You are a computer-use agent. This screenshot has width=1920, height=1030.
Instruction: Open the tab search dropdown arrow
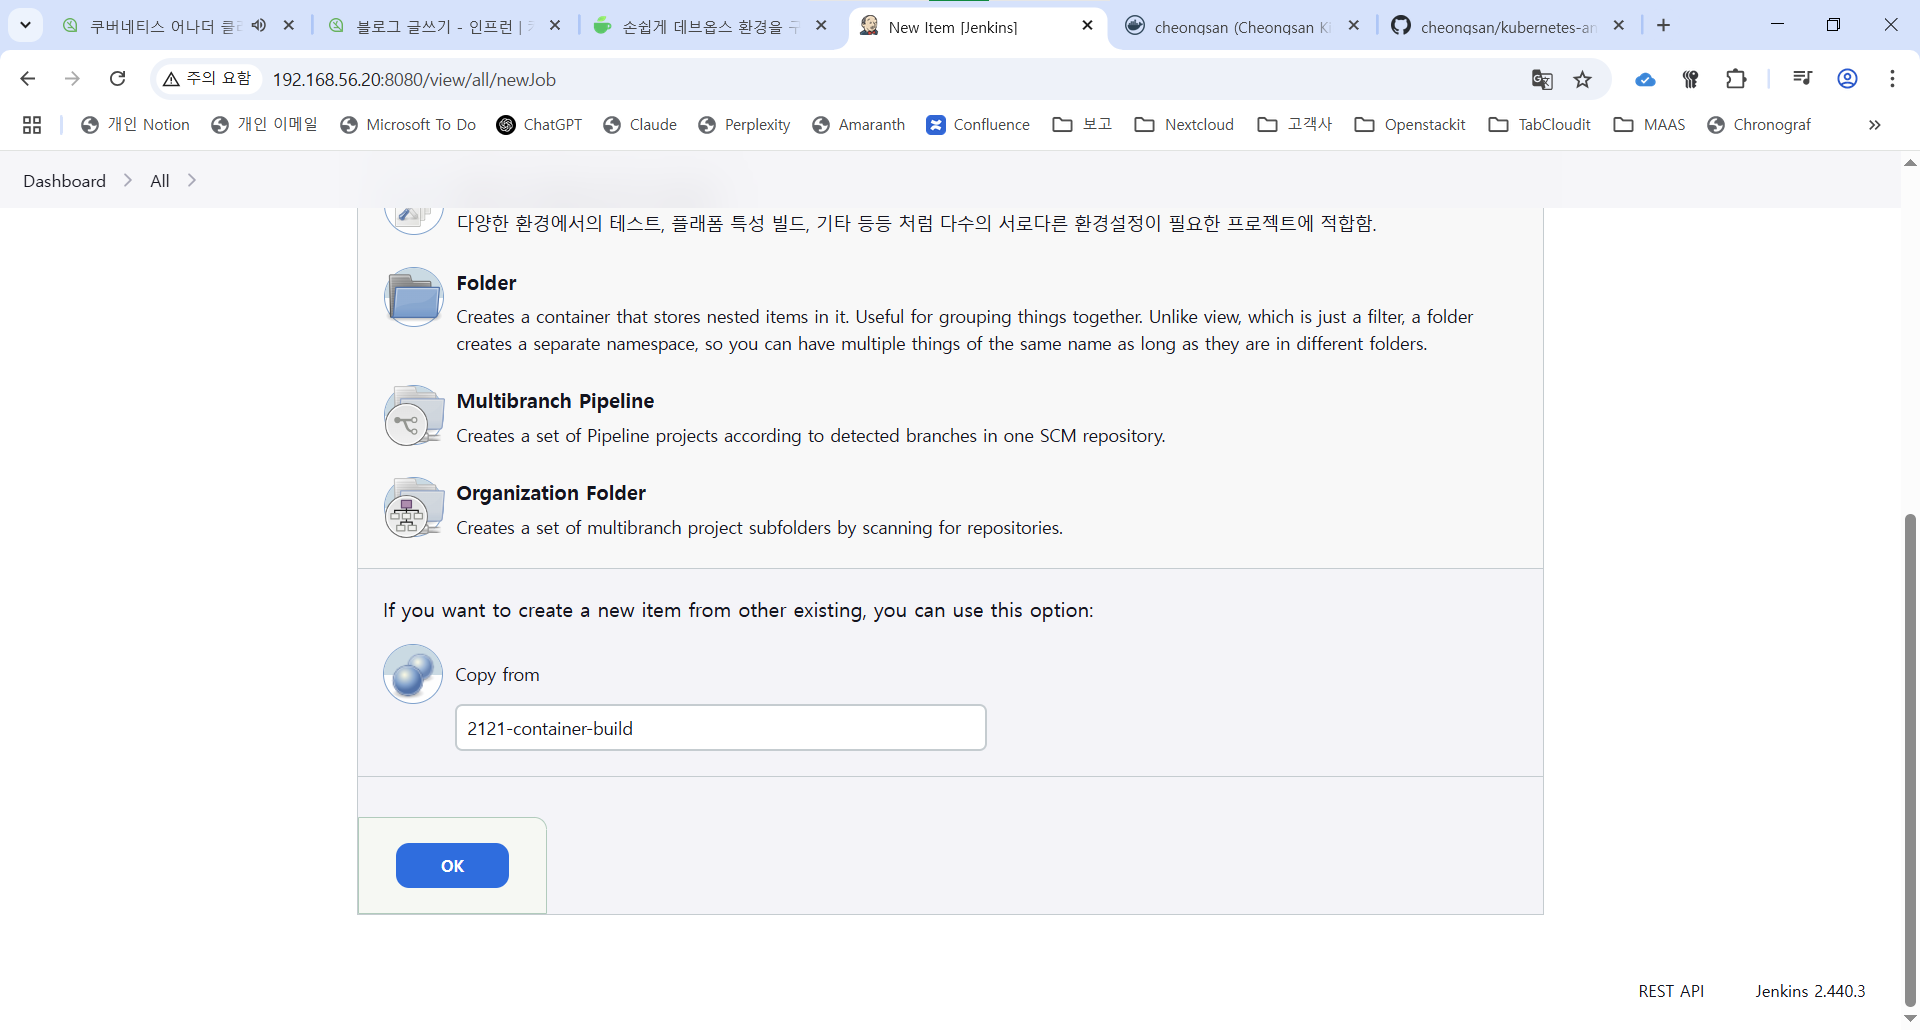point(25,25)
